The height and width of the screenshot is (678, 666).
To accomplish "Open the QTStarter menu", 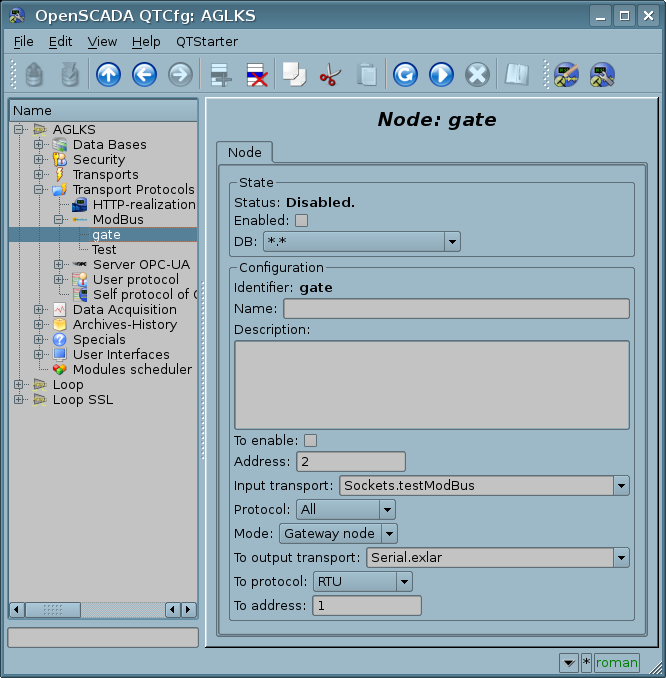I will 206,41.
